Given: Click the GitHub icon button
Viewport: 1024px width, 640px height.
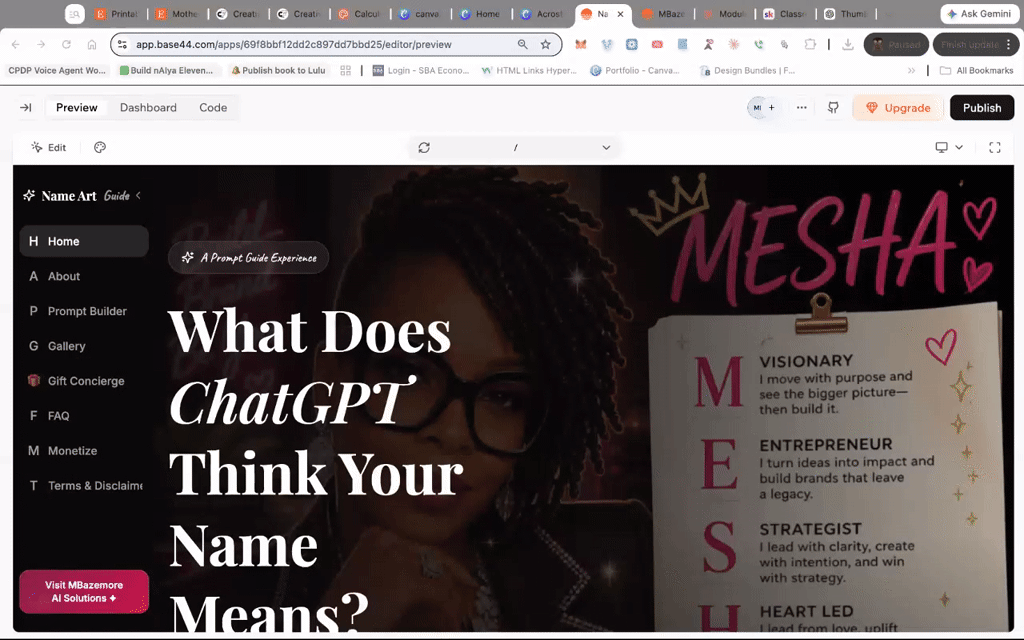Looking at the screenshot, I should click(x=833, y=108).
